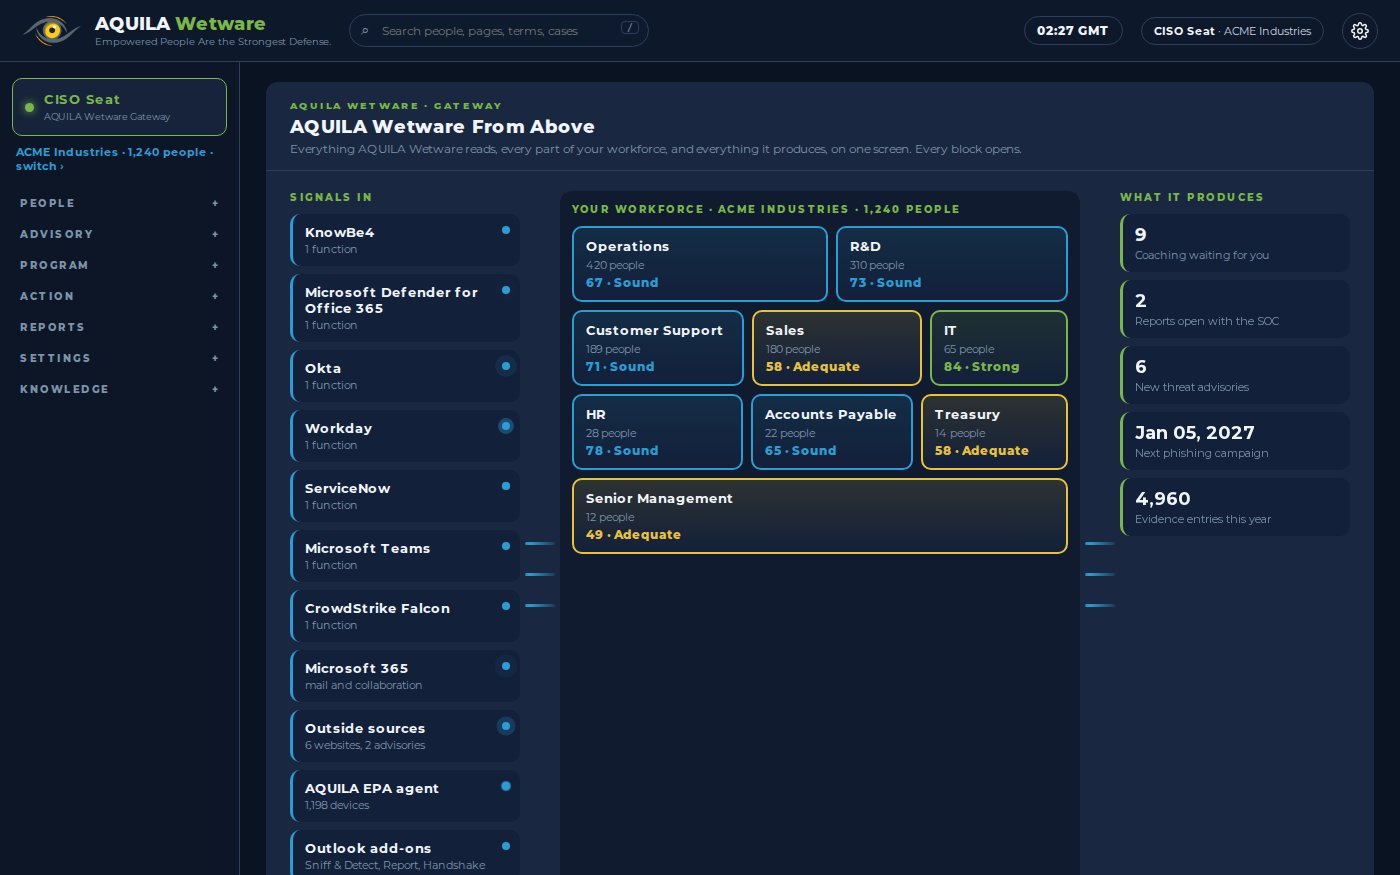Click the green dot beside CISO Seat
This screenshot has height=875, width=1400.
(x=29, y=107)
